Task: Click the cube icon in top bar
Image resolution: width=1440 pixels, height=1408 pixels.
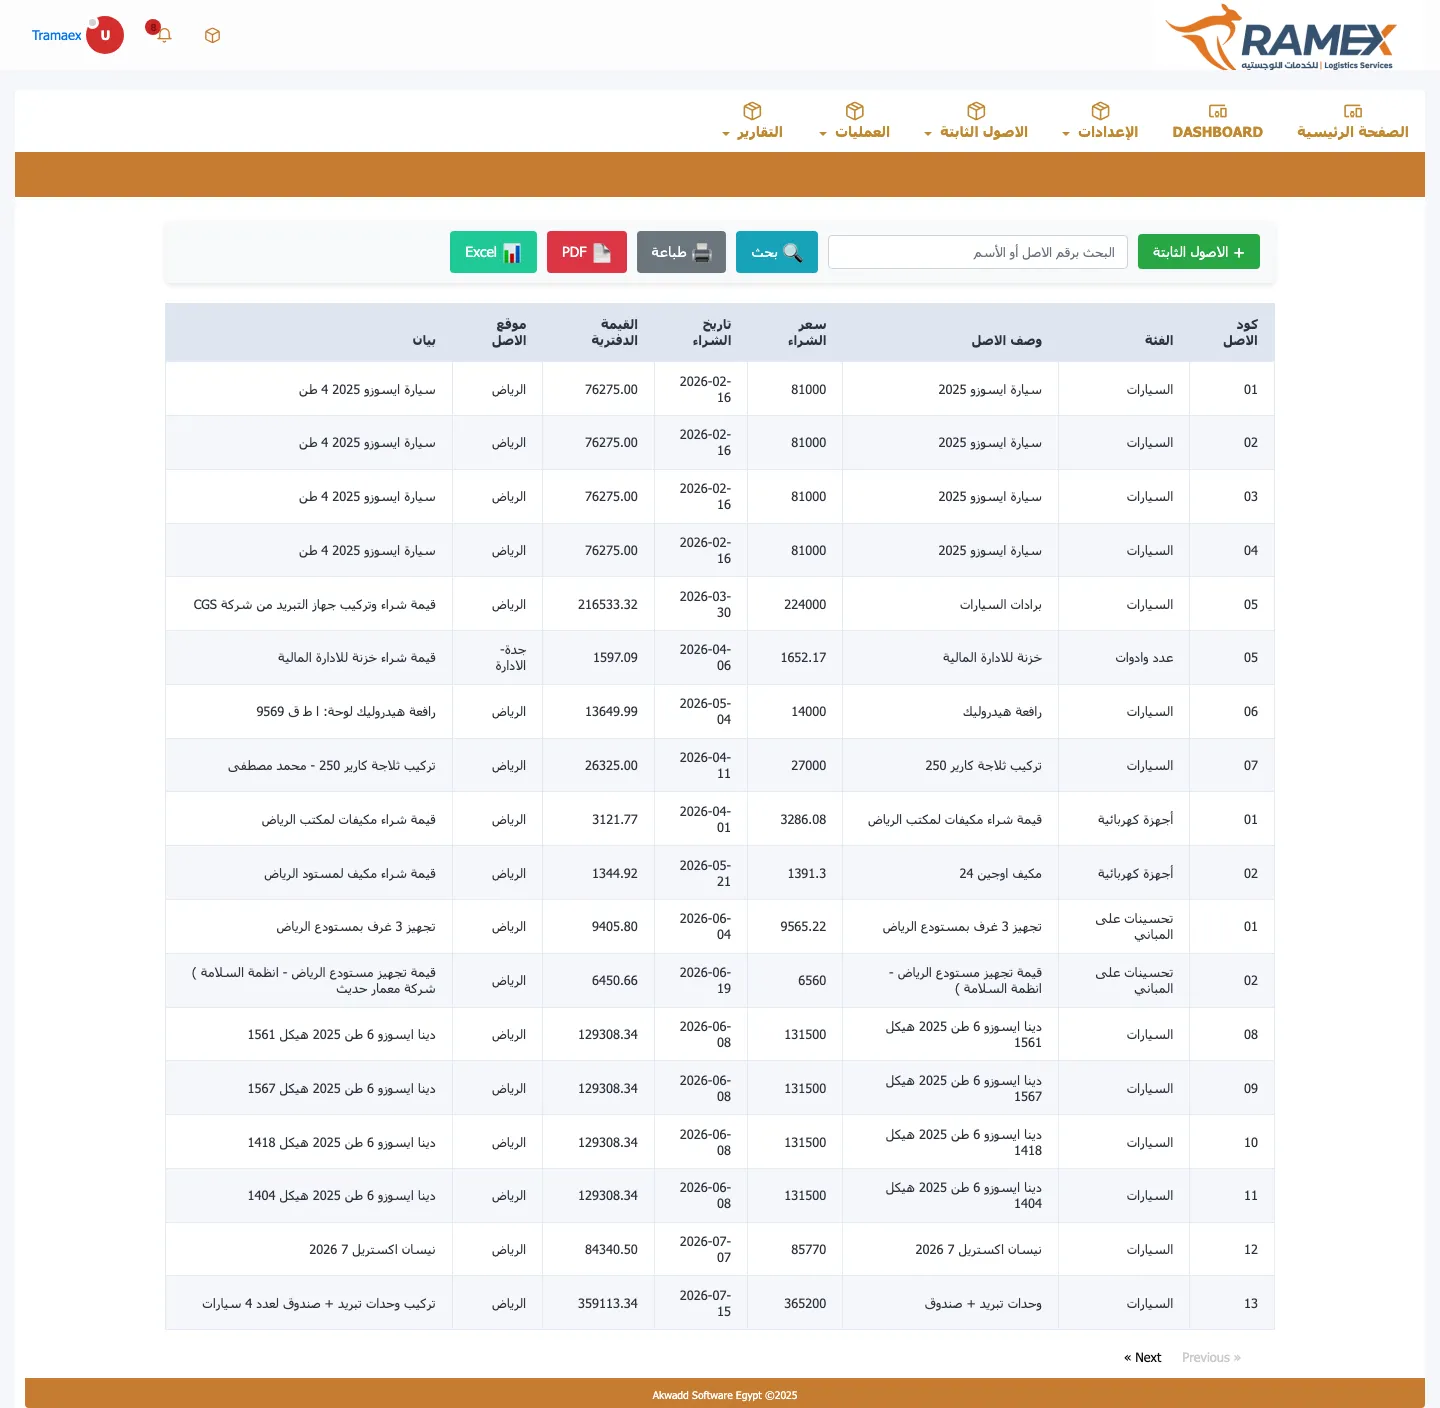Action: [x=212, y=35]
